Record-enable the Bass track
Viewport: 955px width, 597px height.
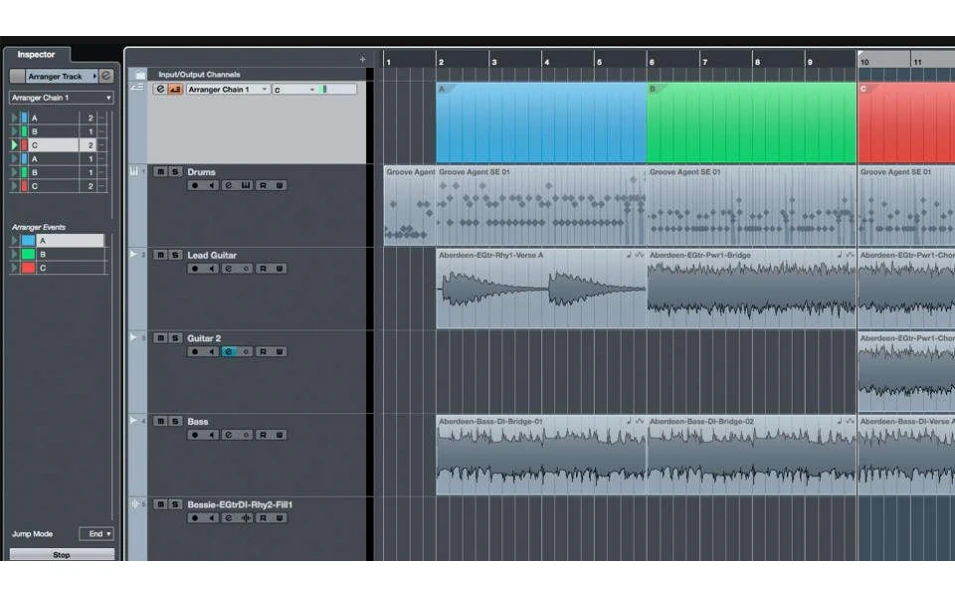(195, 435)
